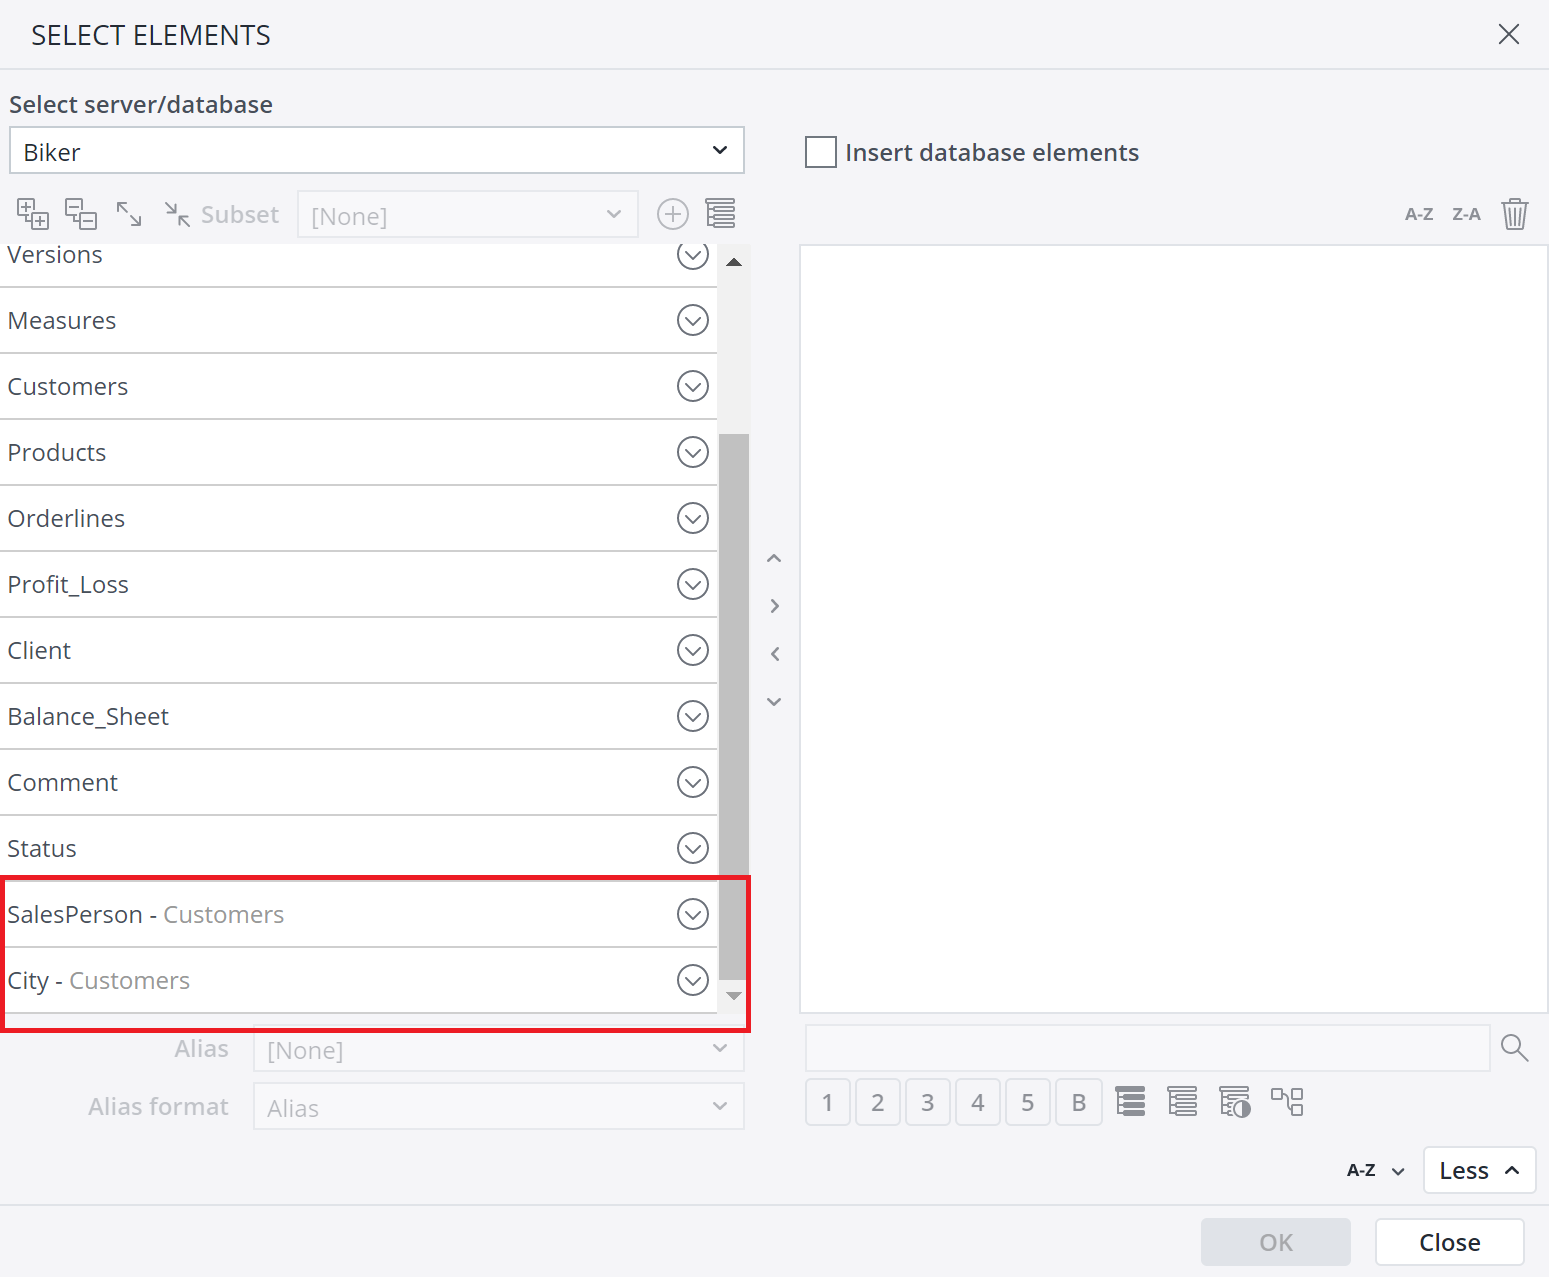Expand the SalesPerson - Customers dimension

[x=692, y=914]
